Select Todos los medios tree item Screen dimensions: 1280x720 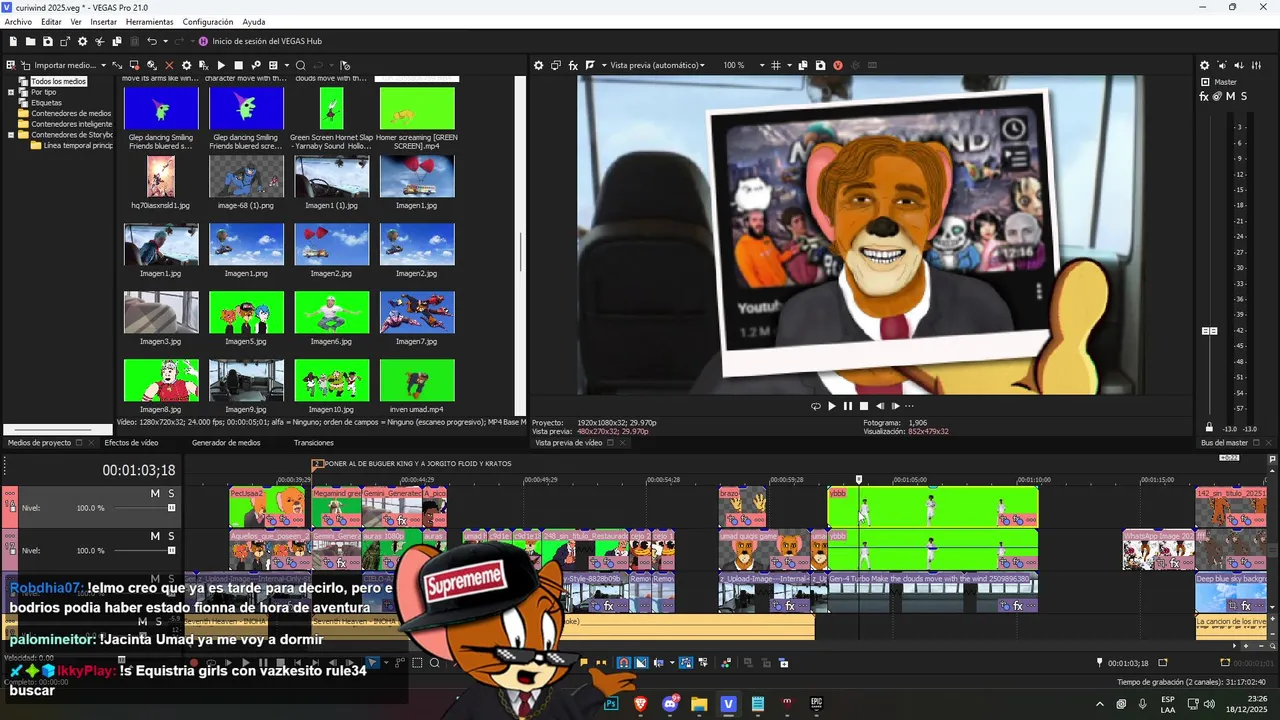(x=58, y=81)
